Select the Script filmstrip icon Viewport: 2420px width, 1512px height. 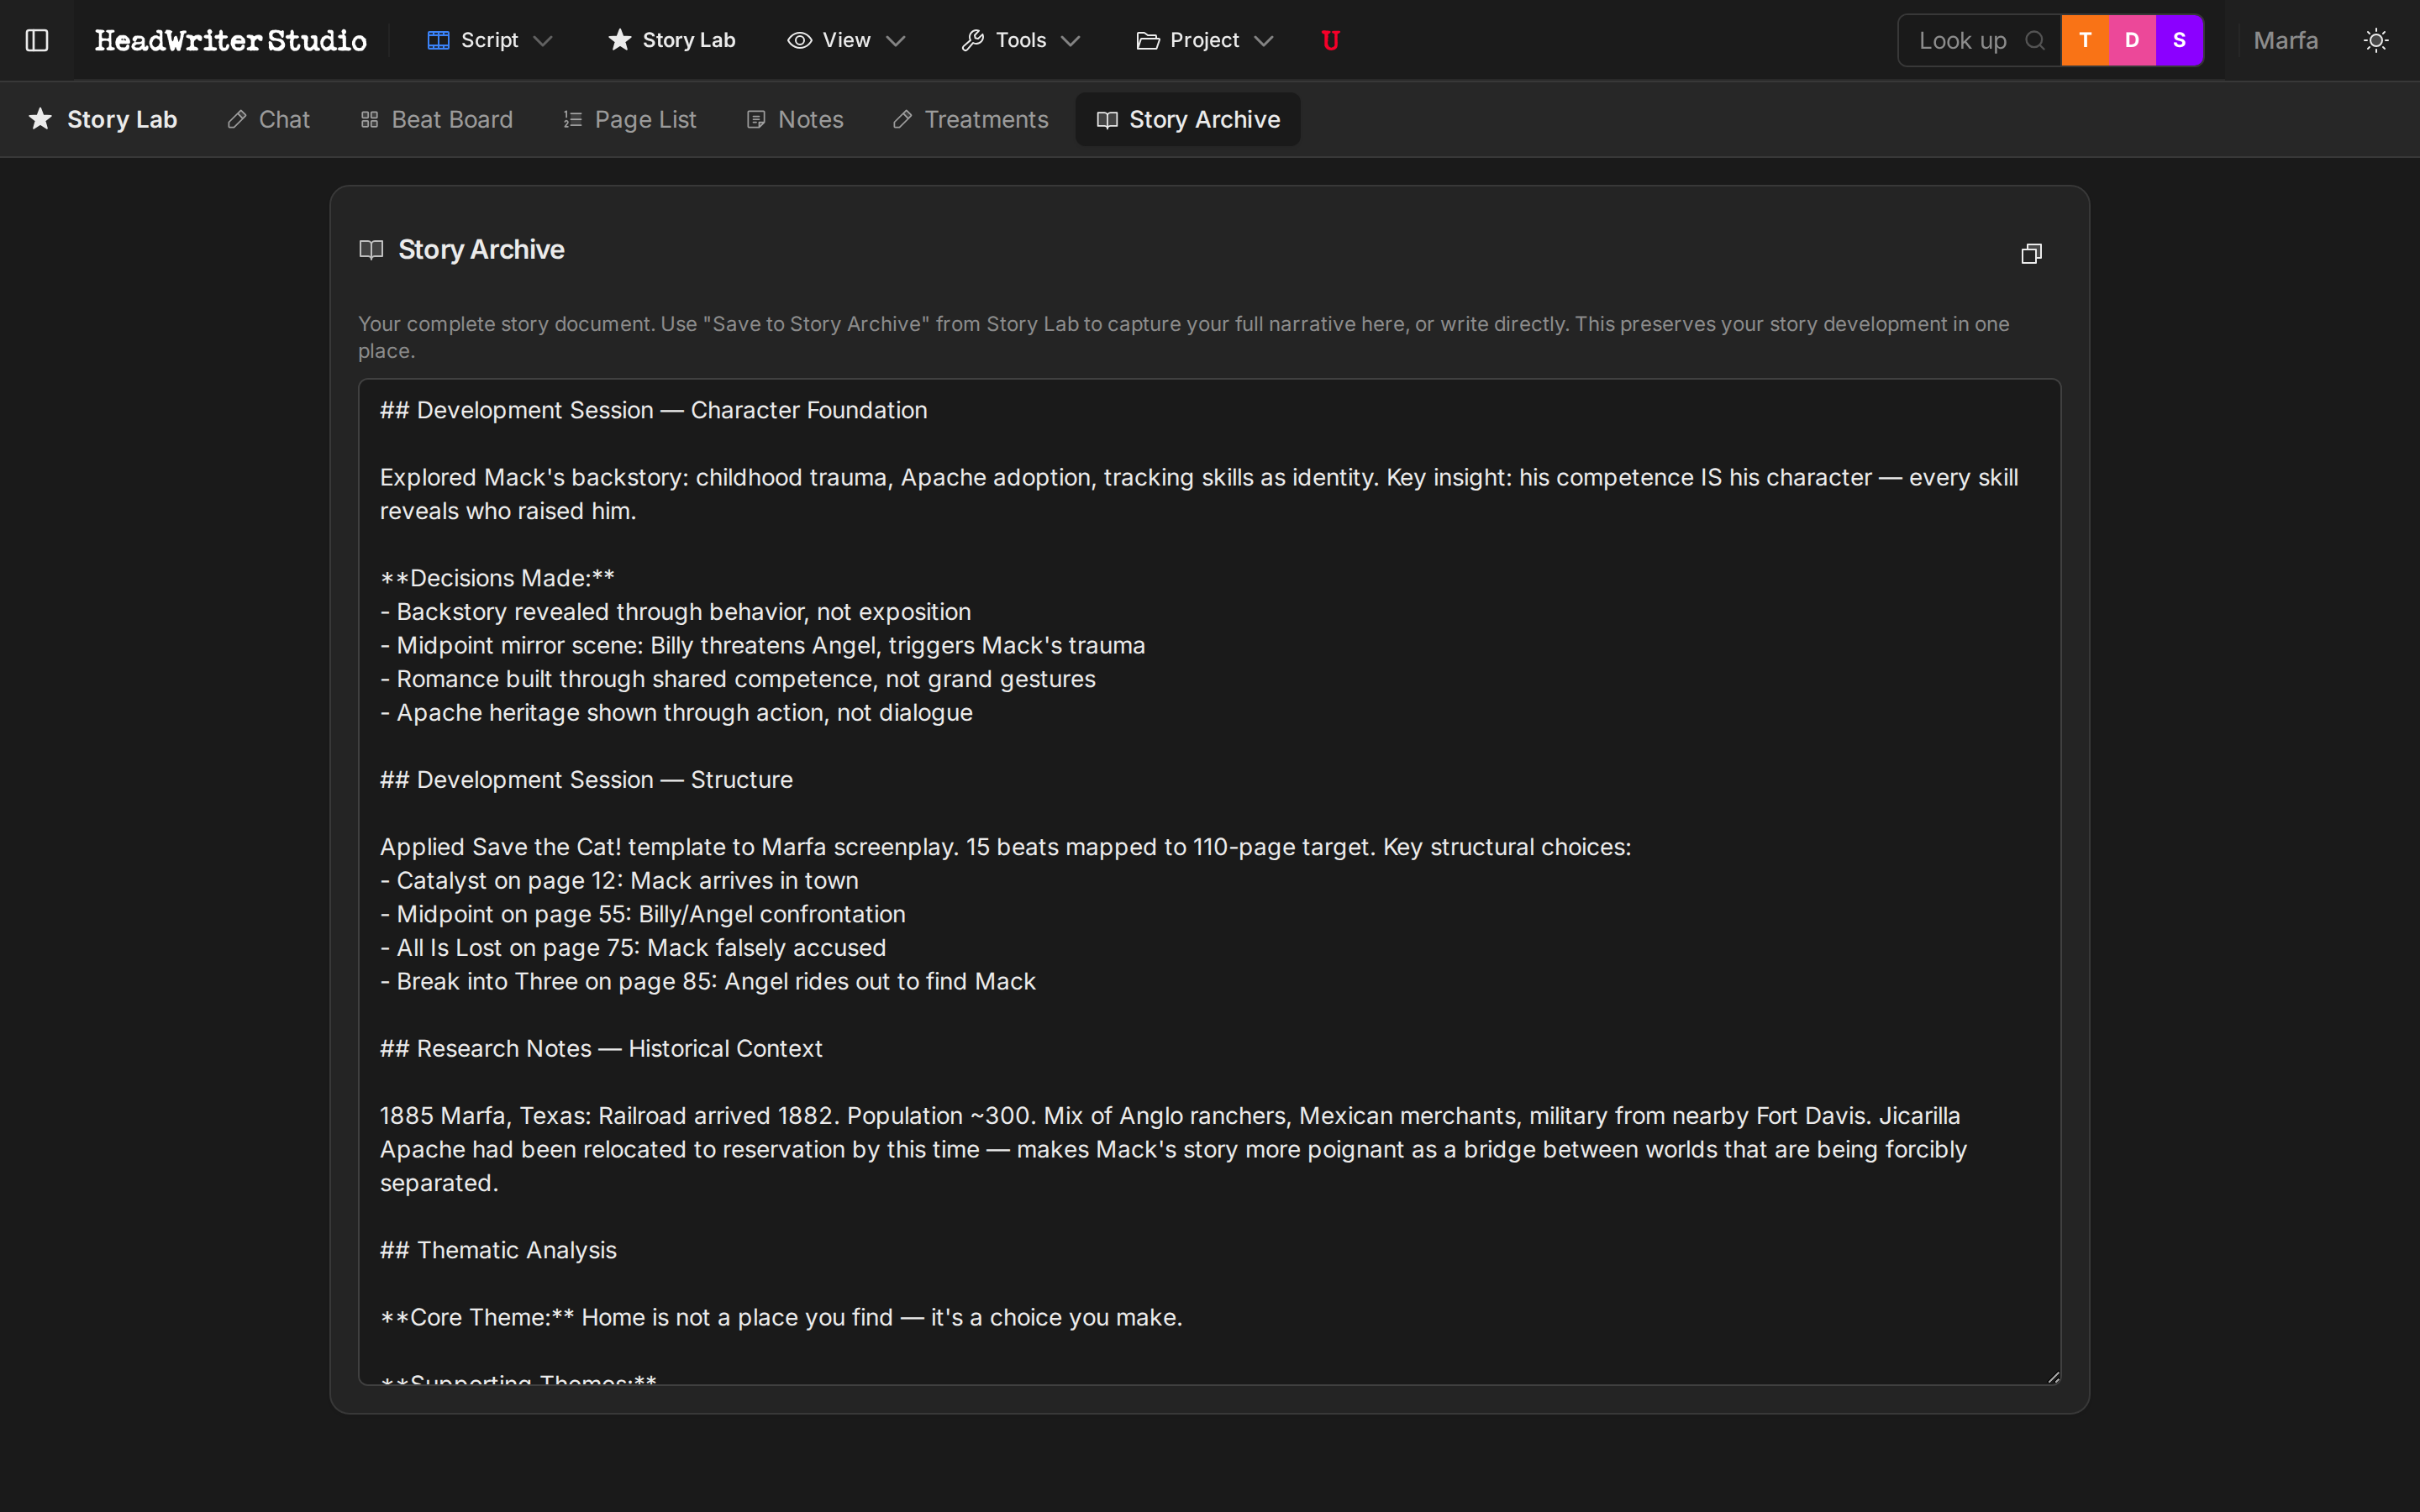click(x=437, y=39)
